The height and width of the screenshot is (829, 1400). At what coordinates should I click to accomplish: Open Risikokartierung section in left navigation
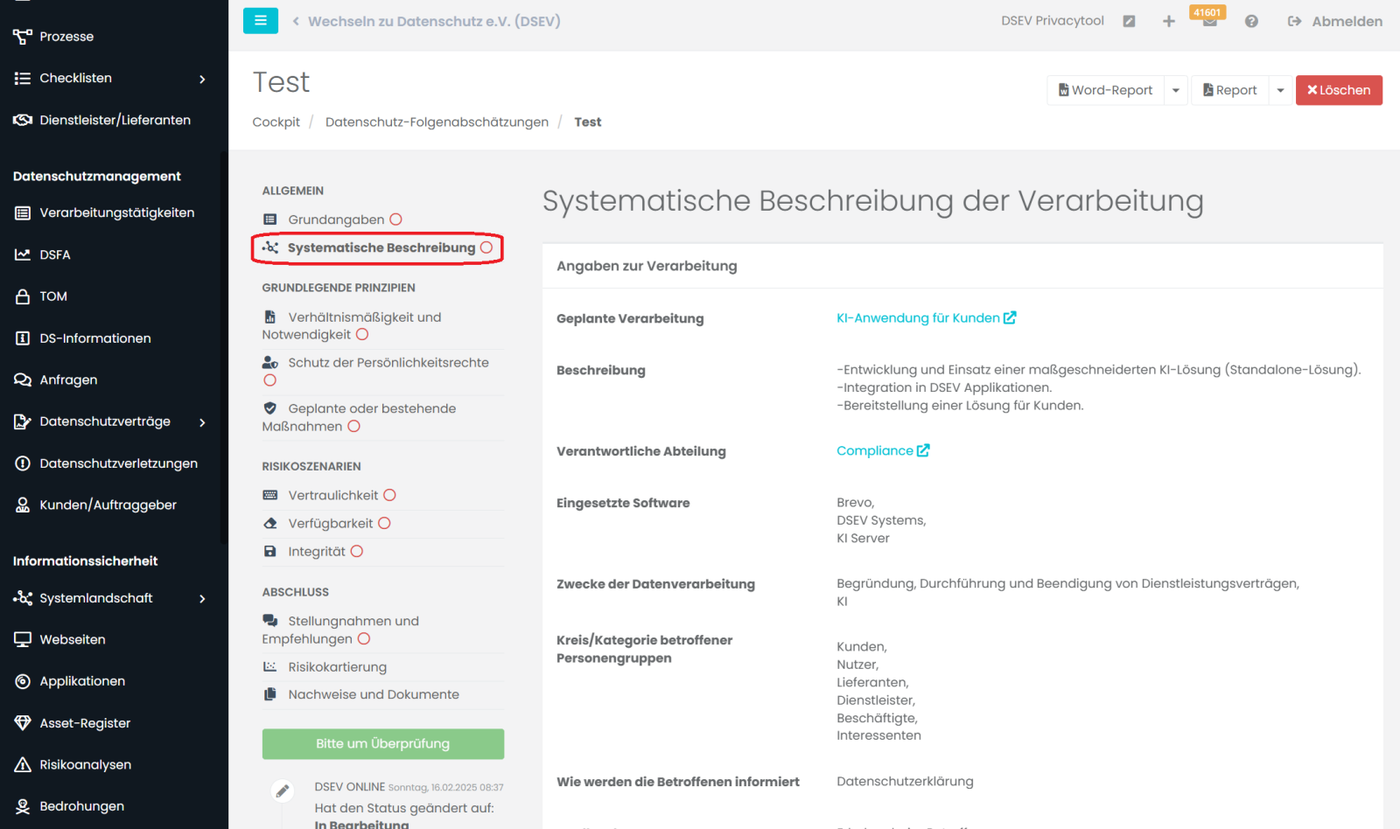coord(337,667)
